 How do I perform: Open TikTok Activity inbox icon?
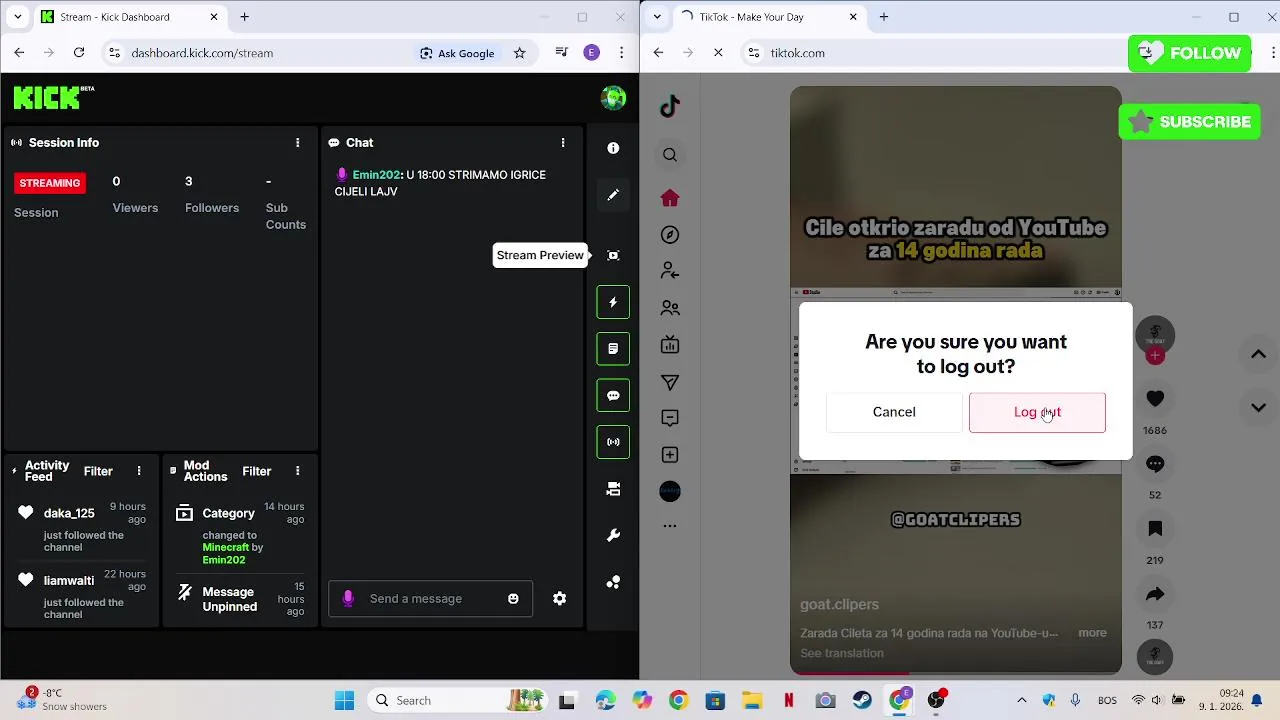[670, 418]
